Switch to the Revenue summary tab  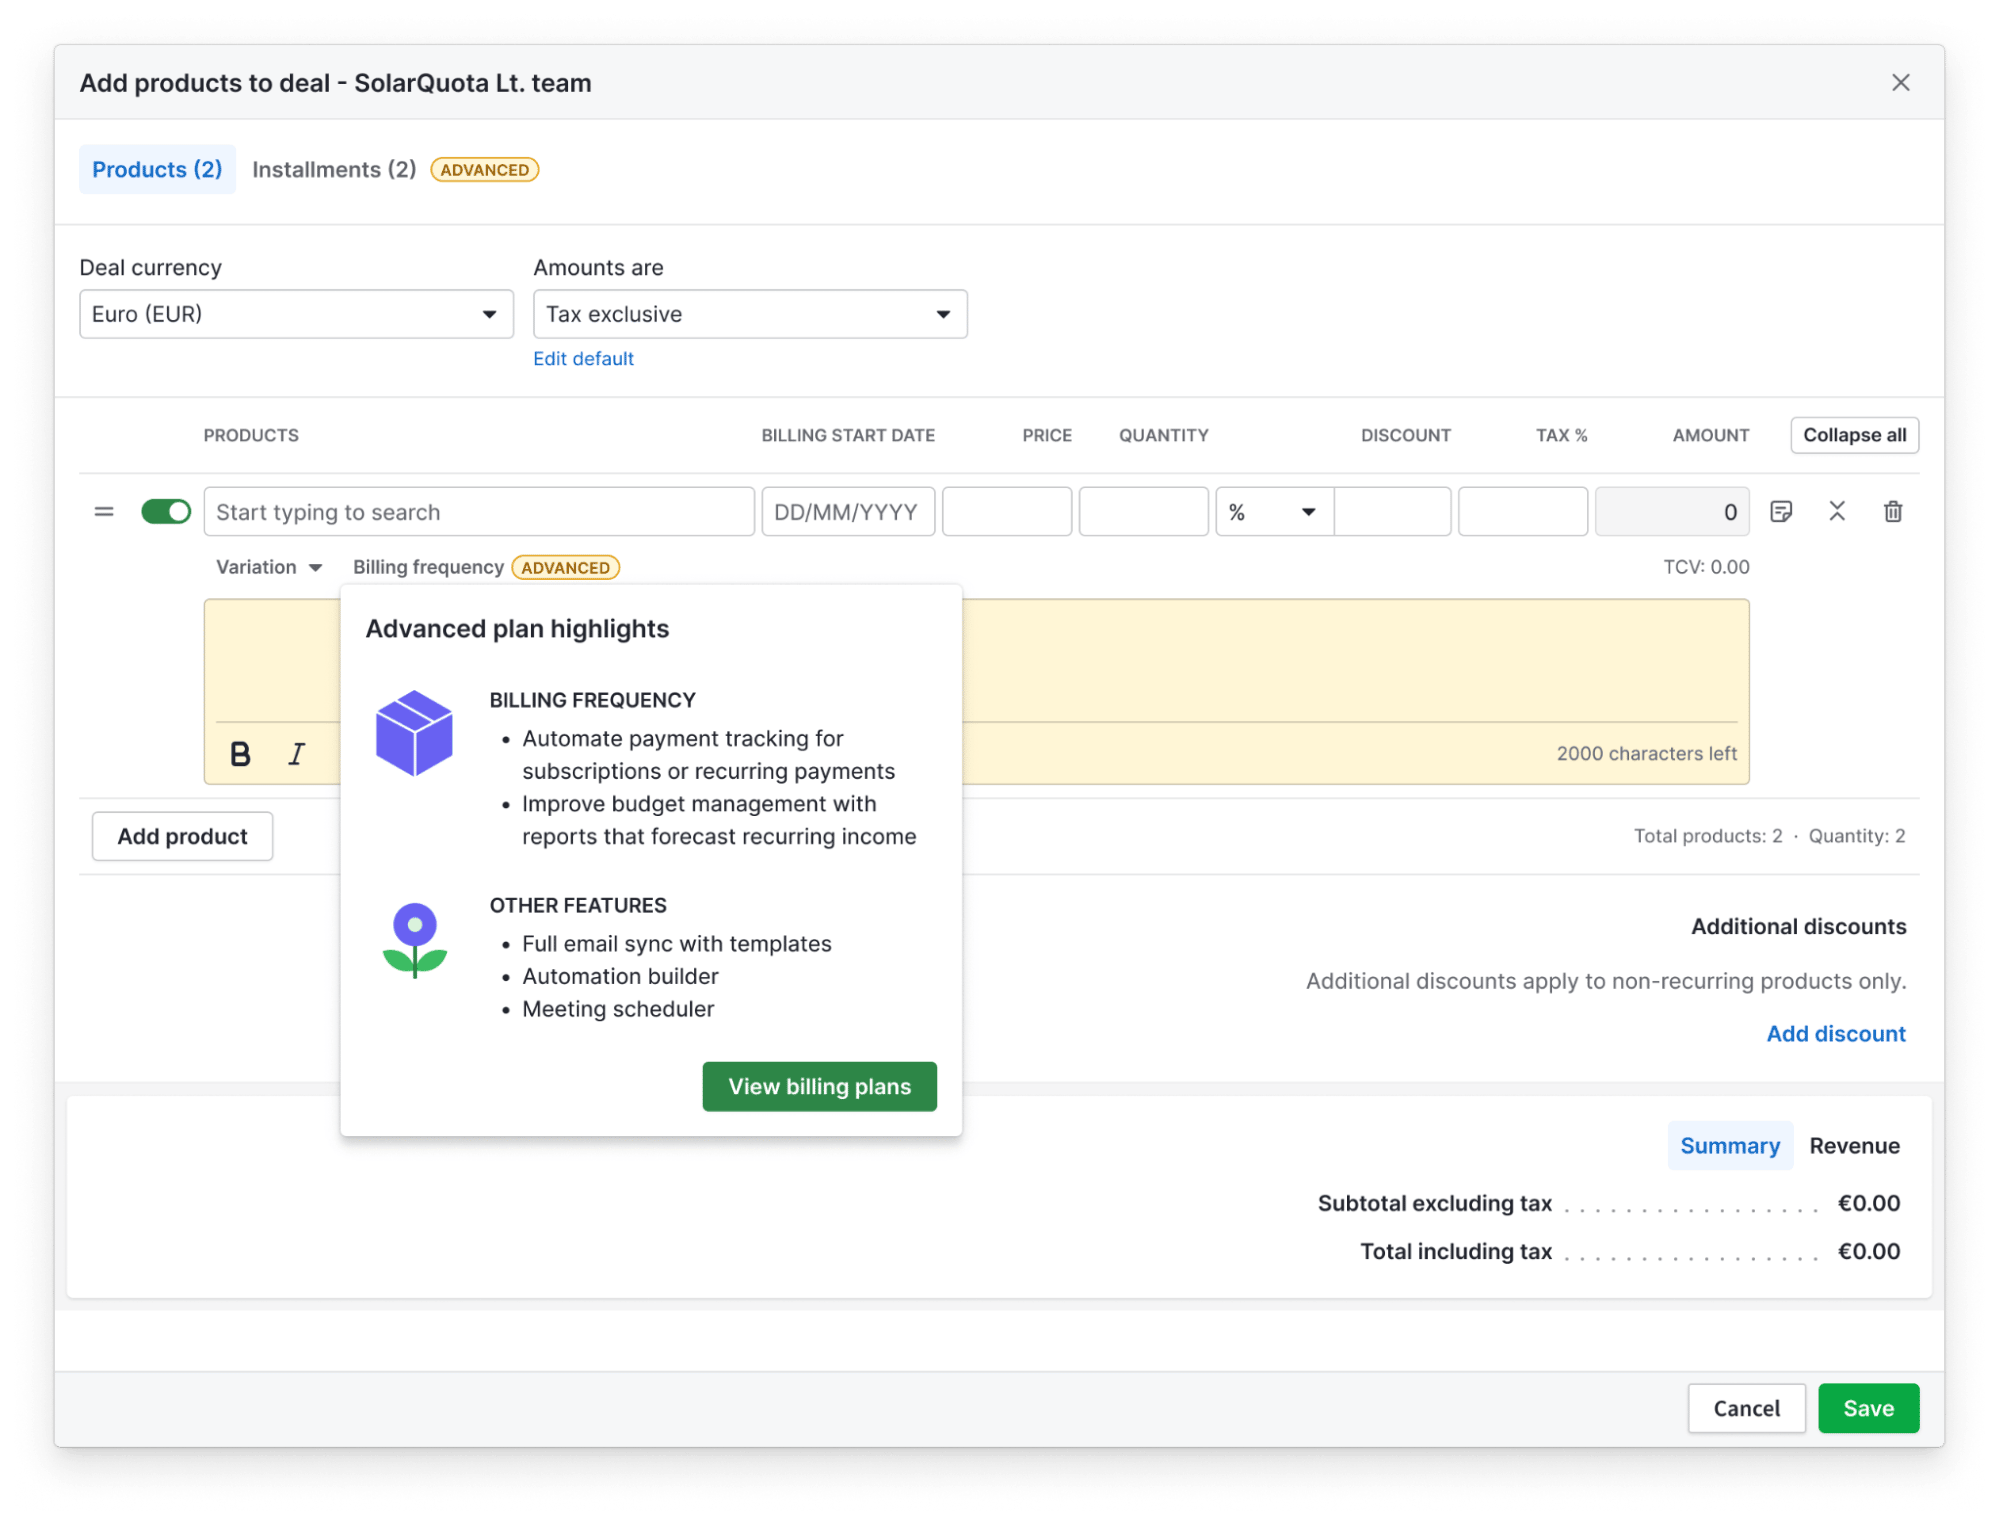pyautogui.click(x=1853, y=1146)
